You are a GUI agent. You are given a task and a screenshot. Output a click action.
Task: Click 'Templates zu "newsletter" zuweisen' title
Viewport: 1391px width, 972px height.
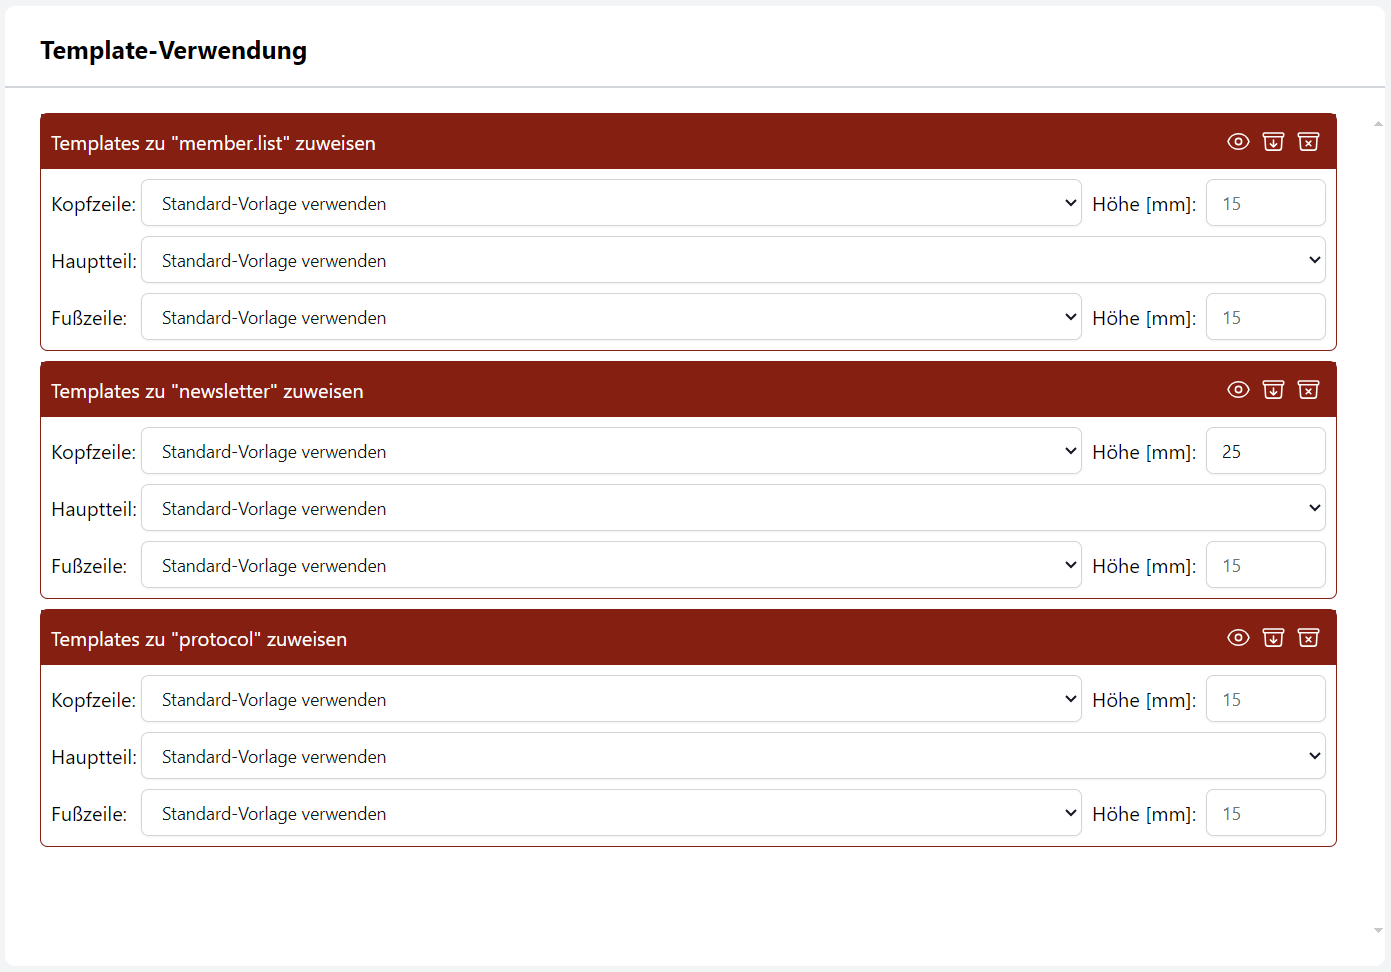pos(207,391)
